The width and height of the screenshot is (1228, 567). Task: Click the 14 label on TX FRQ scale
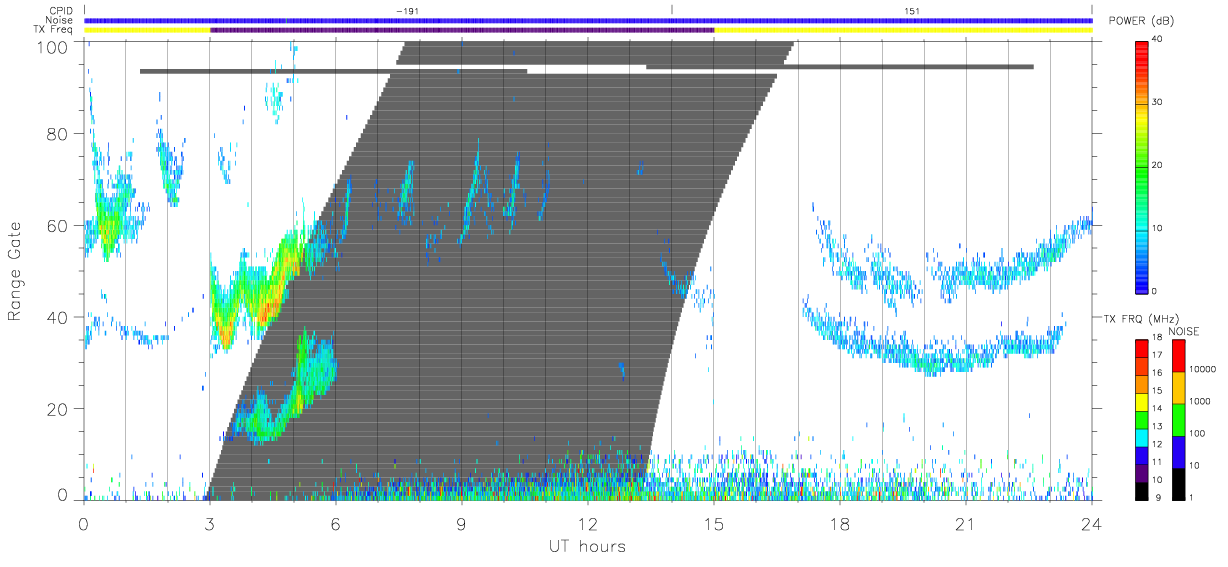[x=1157, y=409]
